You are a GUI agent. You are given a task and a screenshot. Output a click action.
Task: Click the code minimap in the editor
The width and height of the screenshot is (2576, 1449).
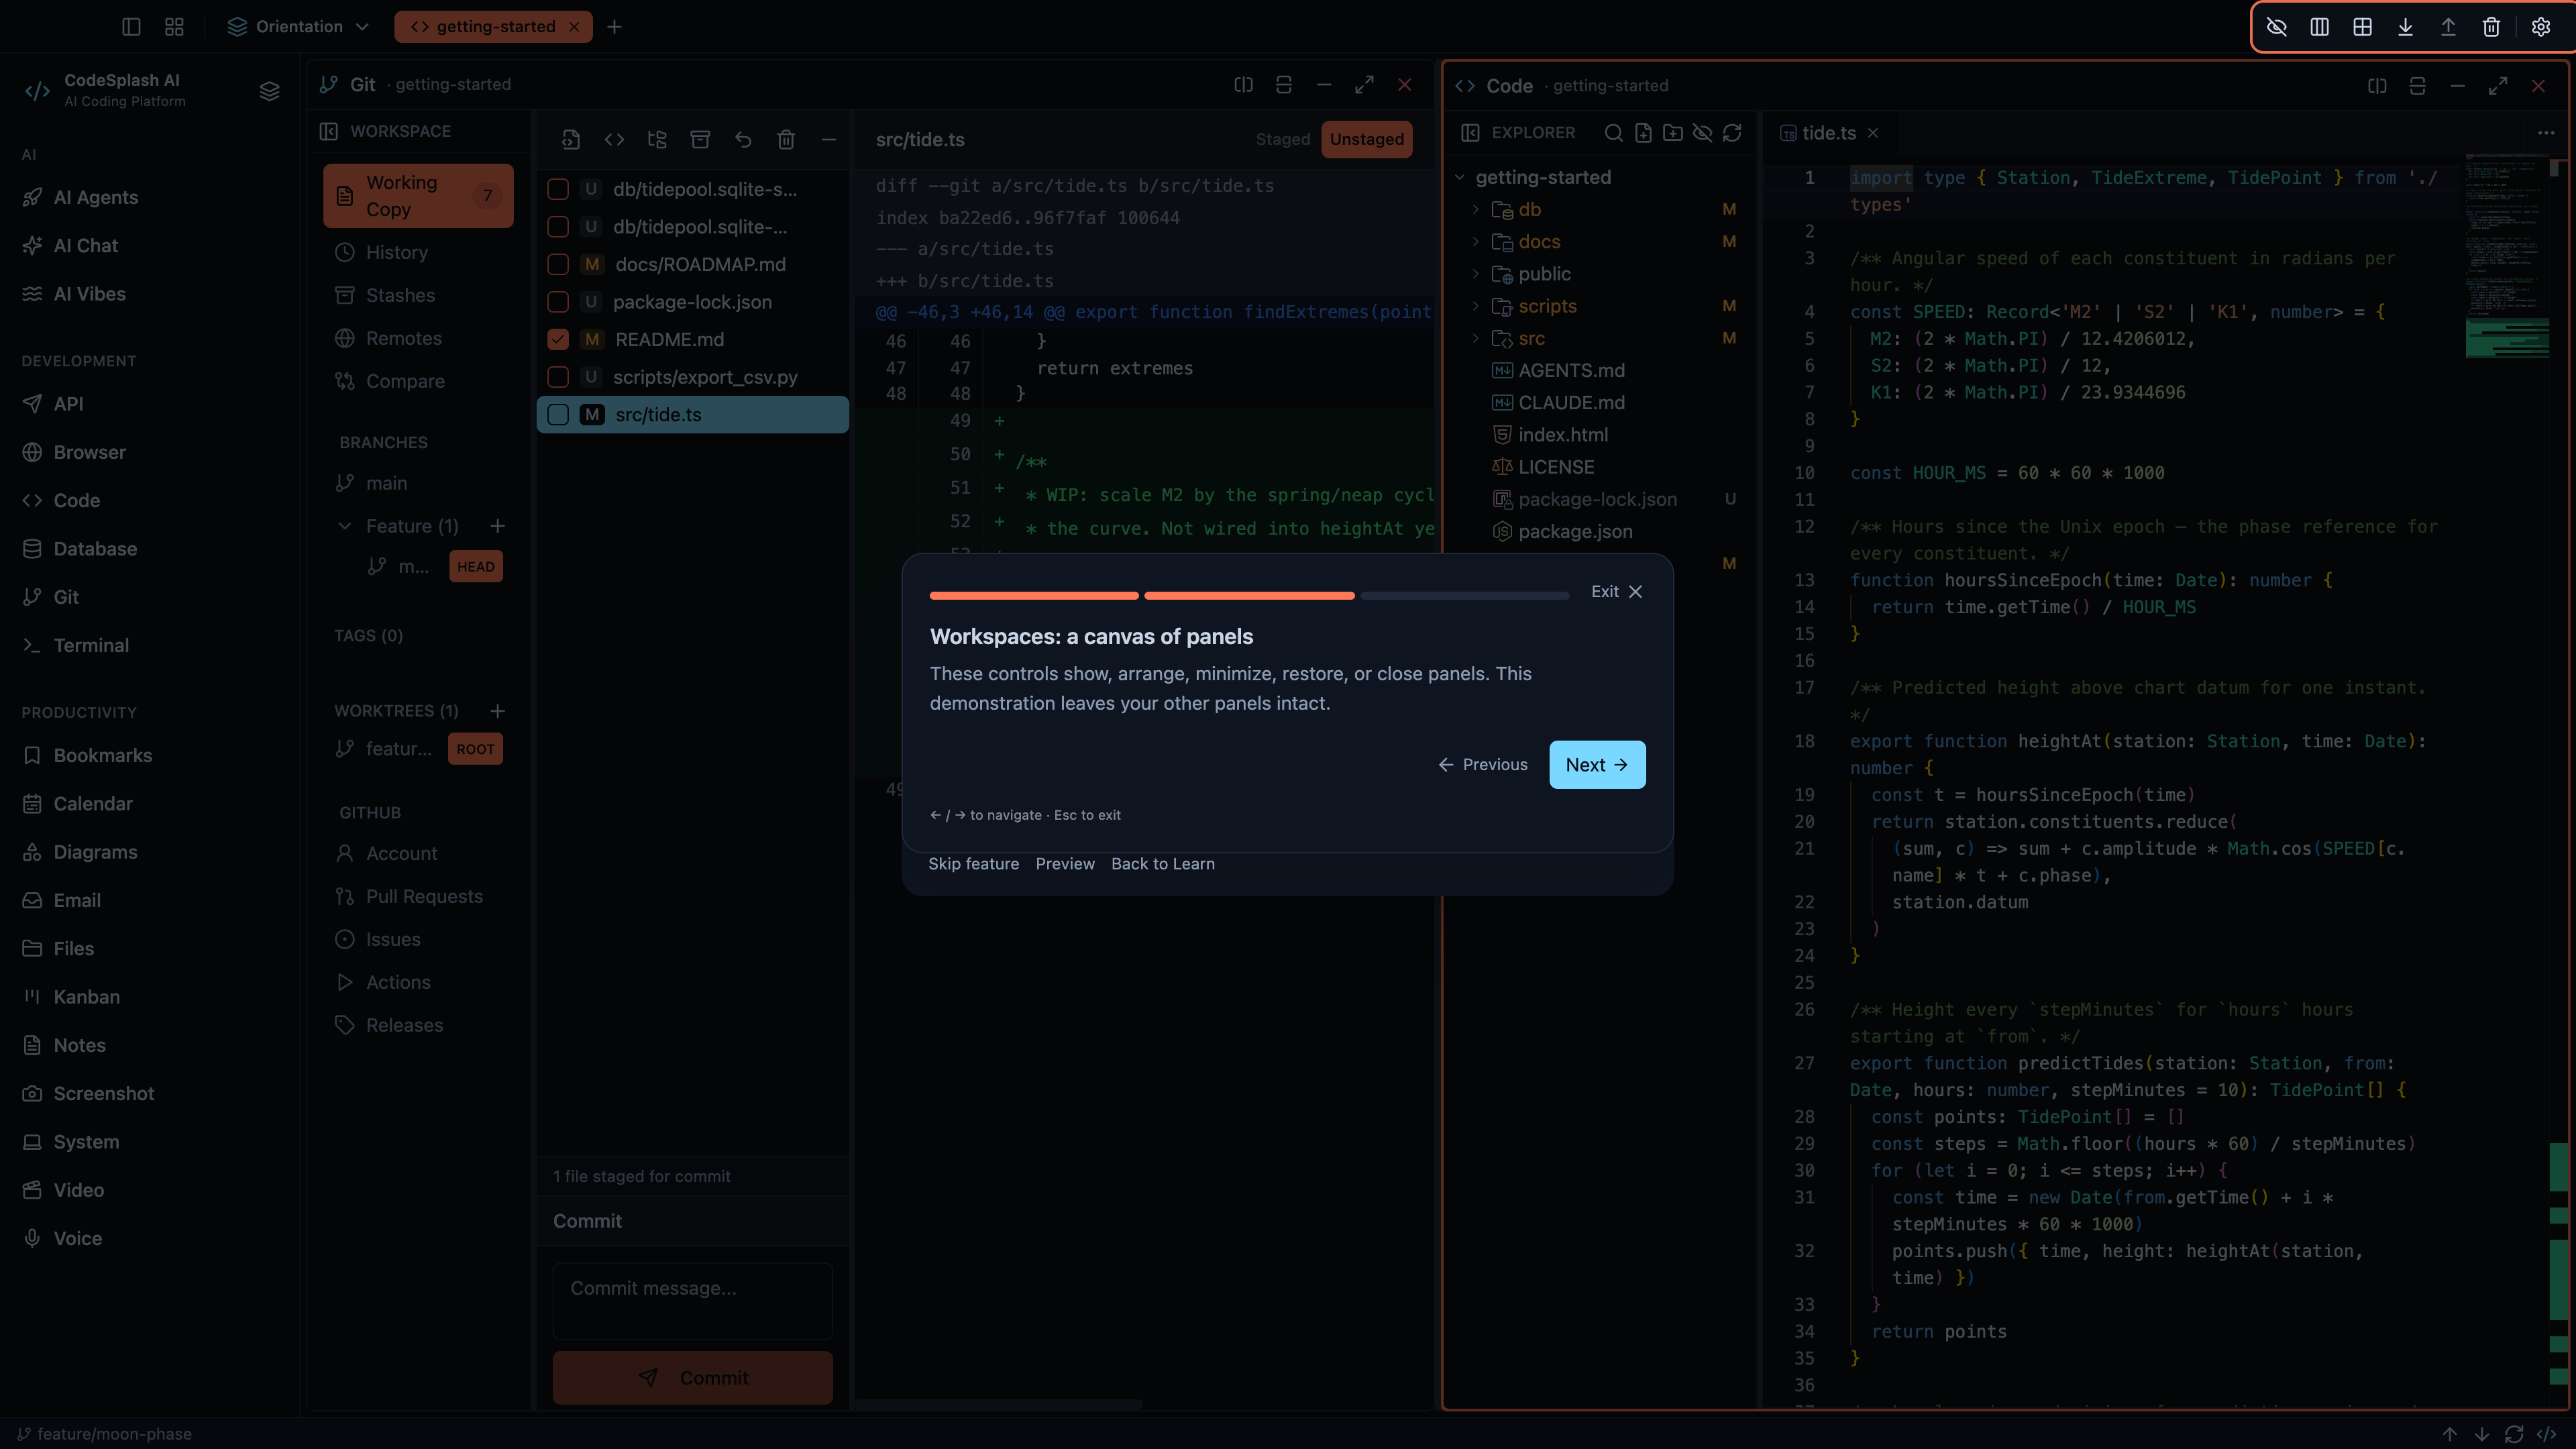tap(2507, 258)
